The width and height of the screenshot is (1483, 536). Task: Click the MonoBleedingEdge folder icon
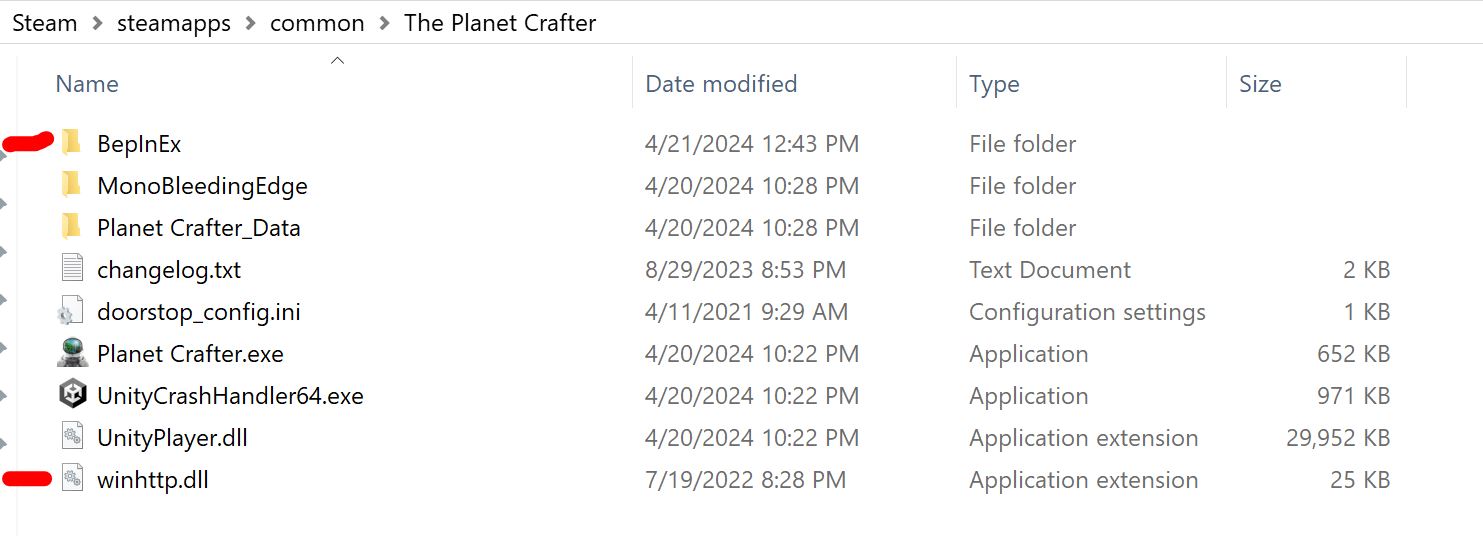71,185
